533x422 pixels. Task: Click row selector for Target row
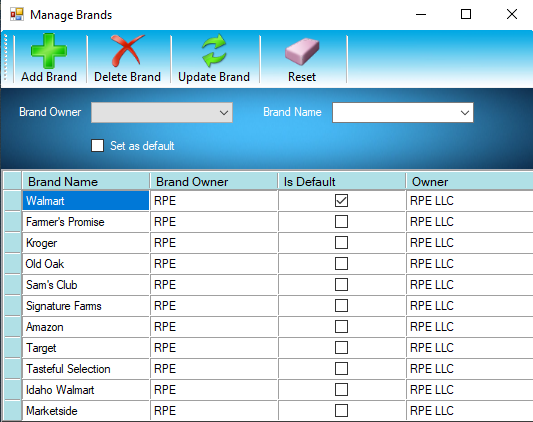[13, 348]
